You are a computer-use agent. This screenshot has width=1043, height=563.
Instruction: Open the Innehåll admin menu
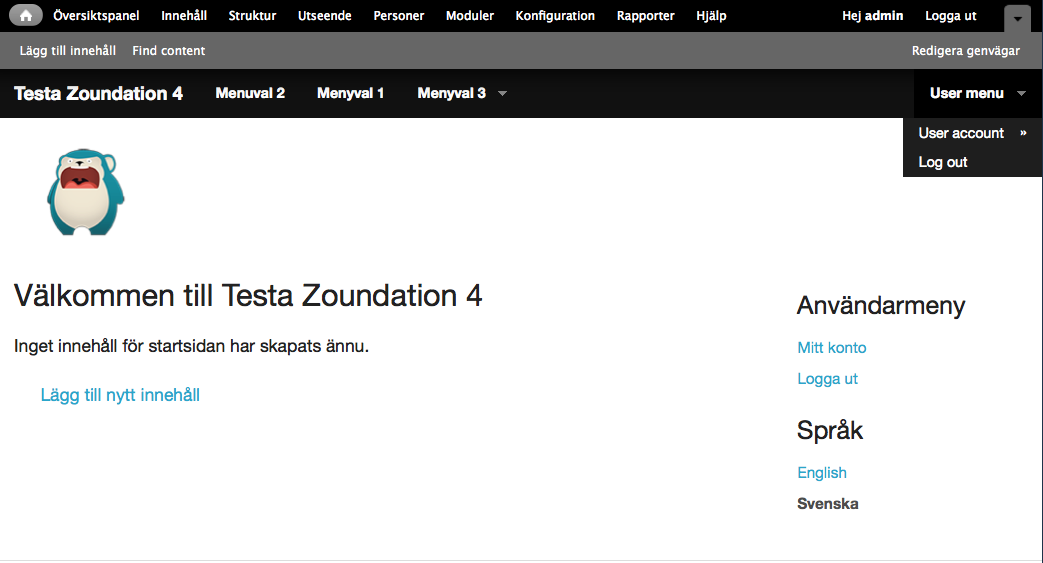[184, 16]
